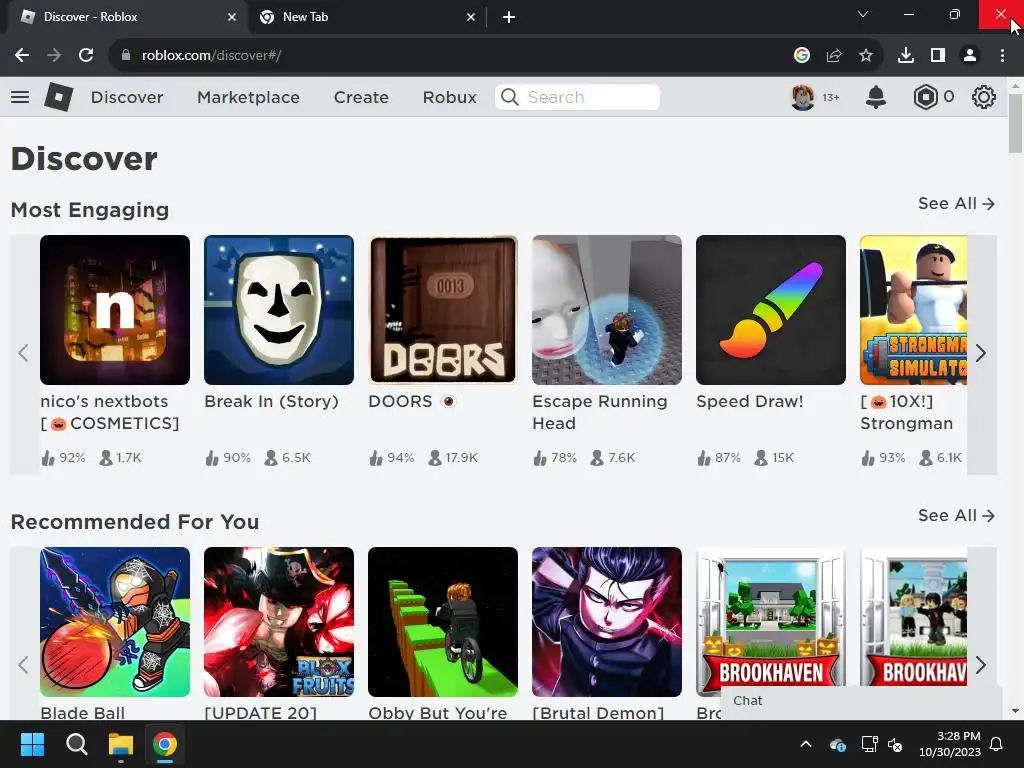This screenshot has width=1024, height=768.
Task: Open Brutal Demon game thumbnail
Action: 607,622
